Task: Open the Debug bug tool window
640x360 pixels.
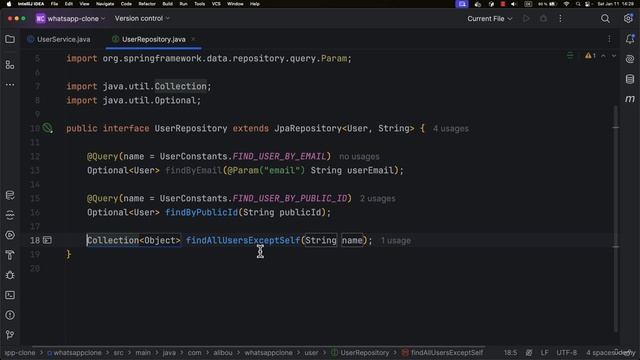Action: [x=10, y=275]
